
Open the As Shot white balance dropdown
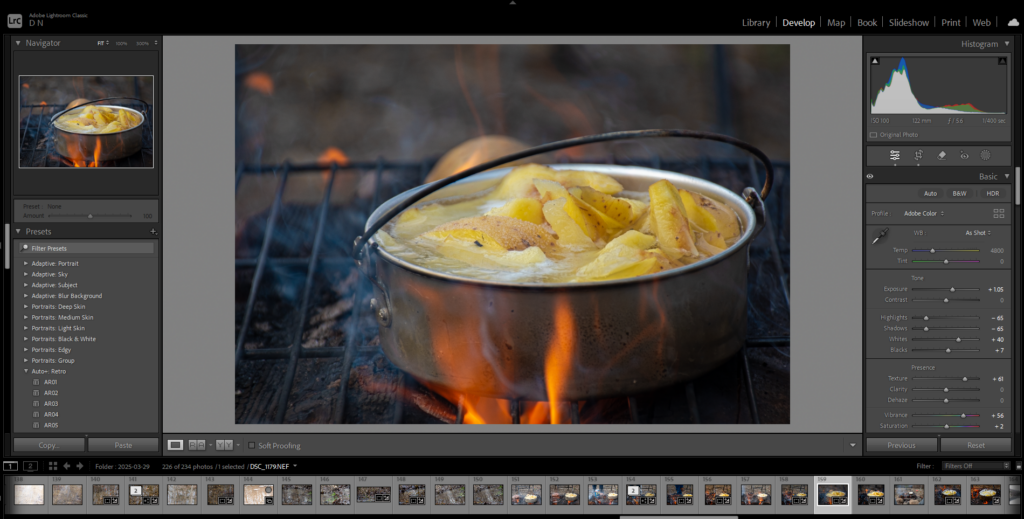click(x=978, y=232)
